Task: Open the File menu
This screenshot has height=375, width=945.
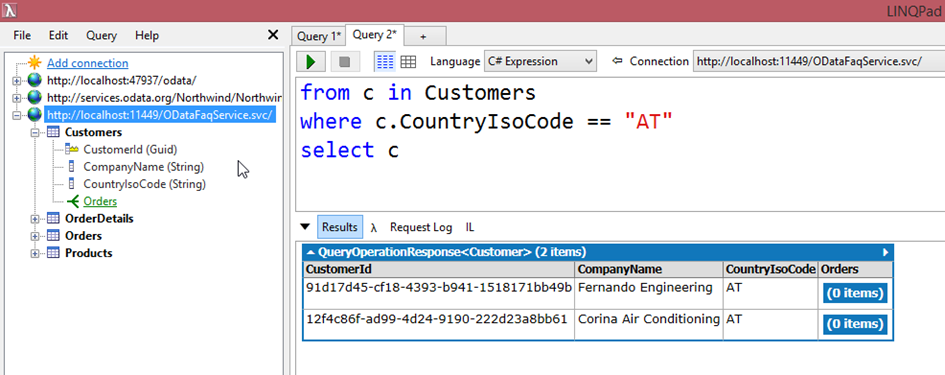Action: [22, 36]
